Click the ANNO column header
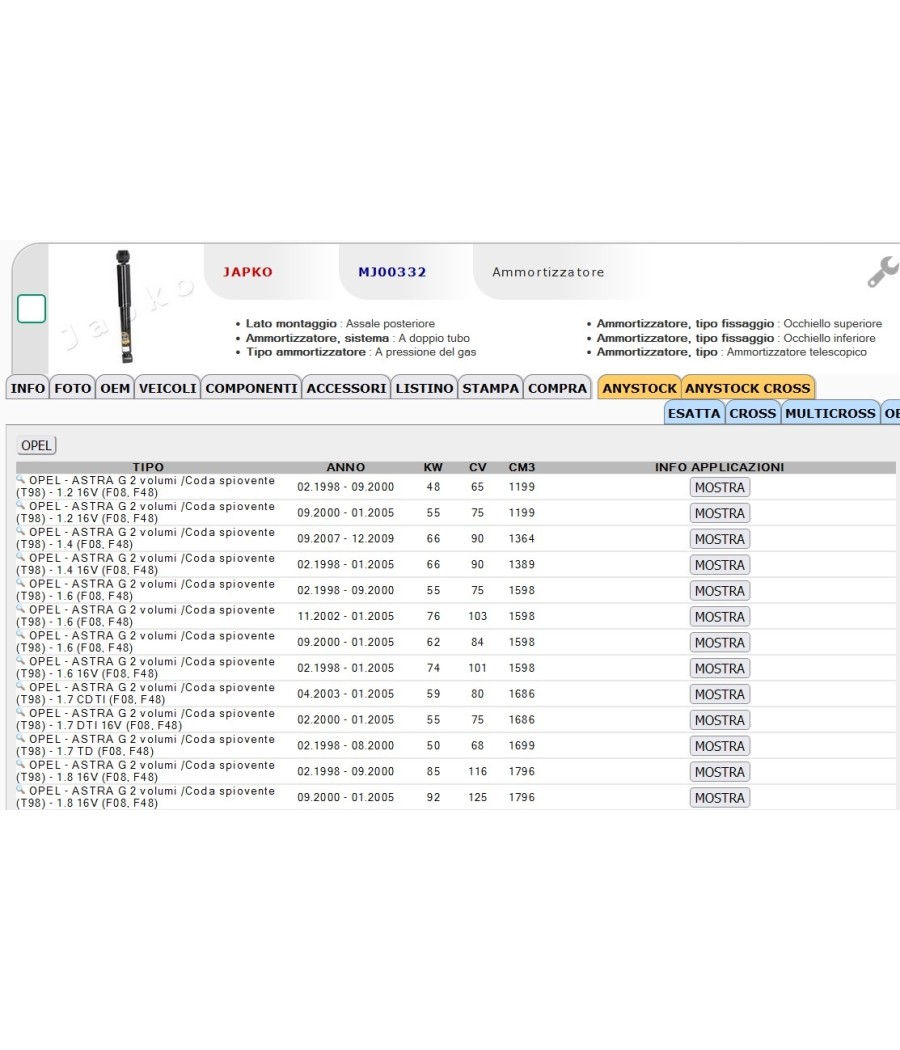900x1050 pixels. [x=346, y=467]
